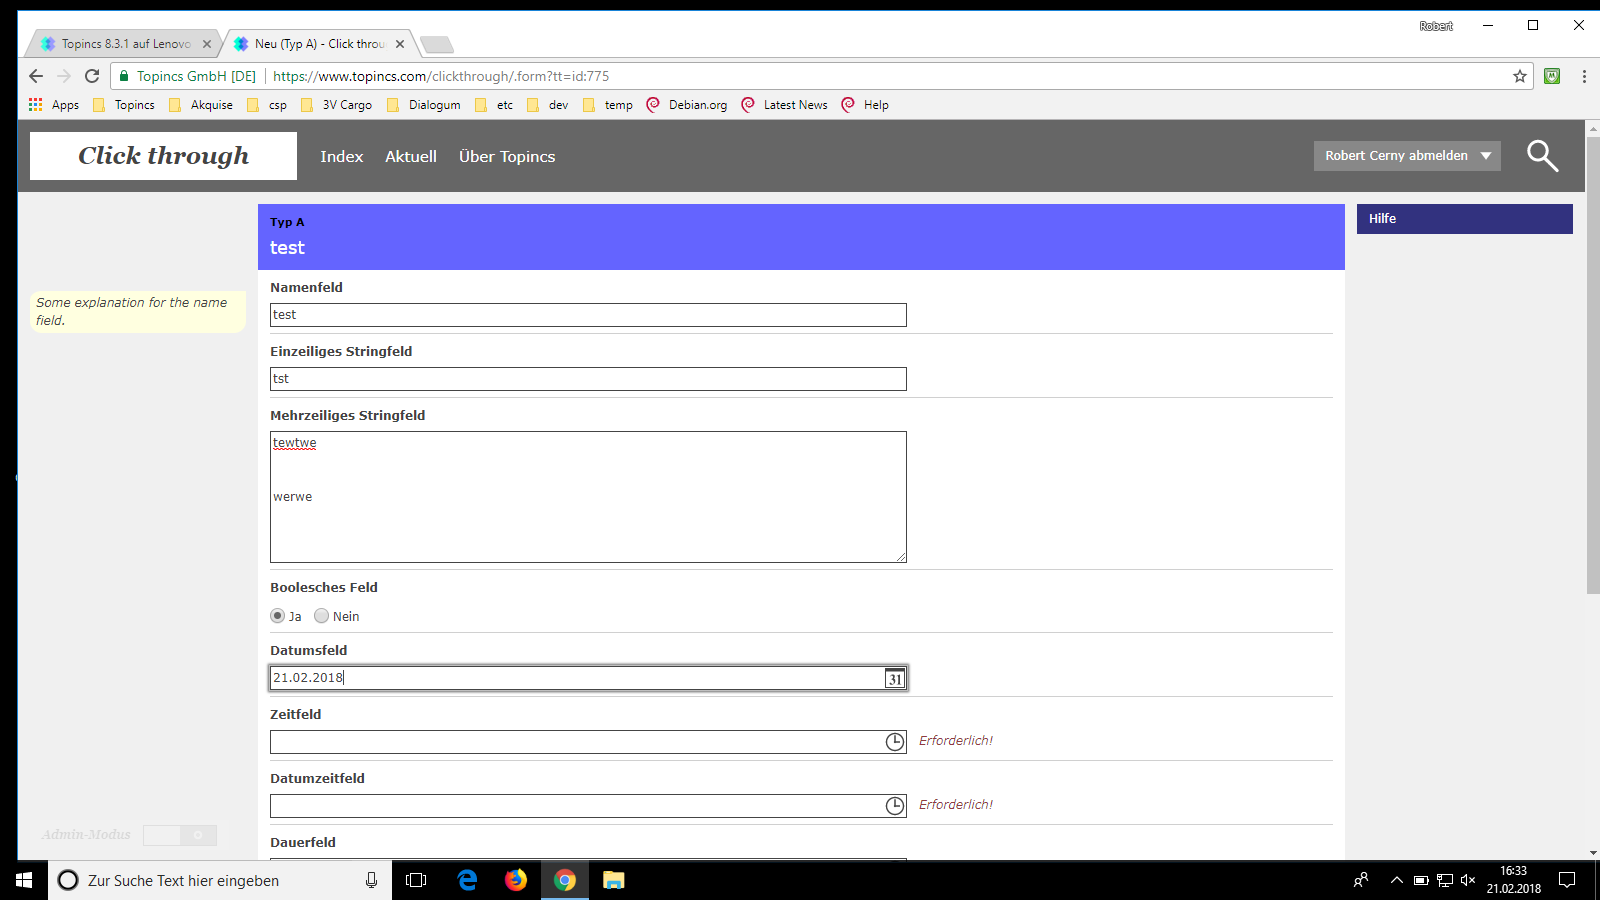The height and width of the screenshot is (900, 1600).
Task: Click into the Namenfeld text input
Action: point(588,315)
